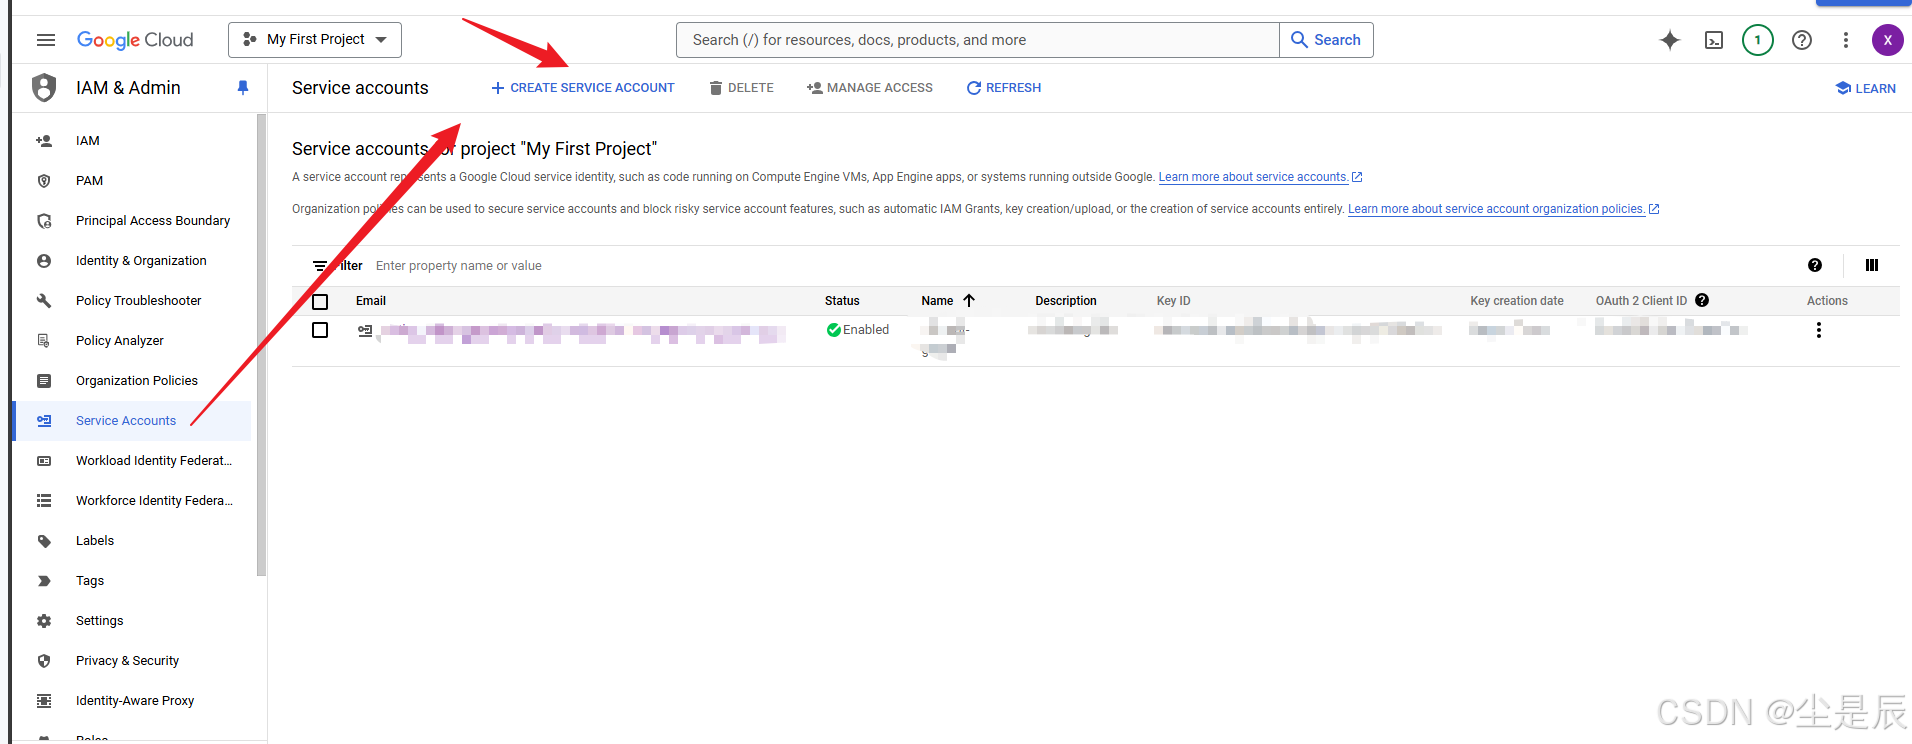Open Identity-Aware Proxy in the sidebar
The width and height of the screenshot is (1912, 744).
click(x=133, y=701)
